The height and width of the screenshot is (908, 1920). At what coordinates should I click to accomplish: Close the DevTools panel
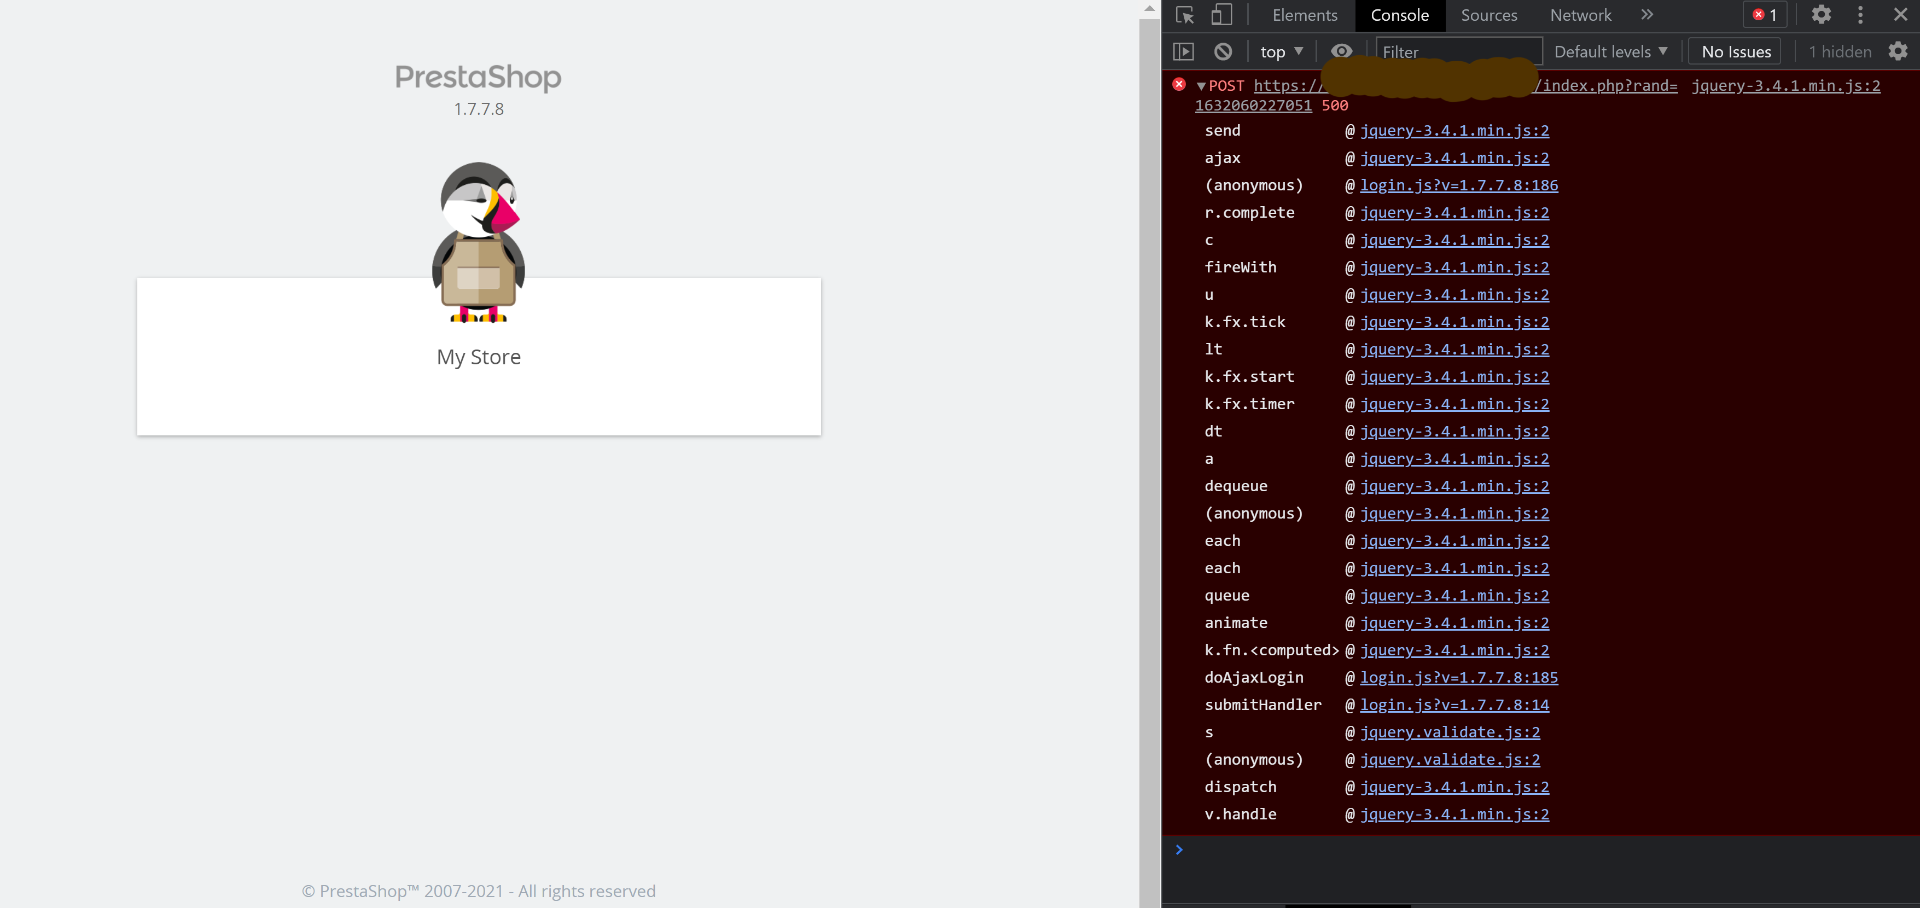1900,15
